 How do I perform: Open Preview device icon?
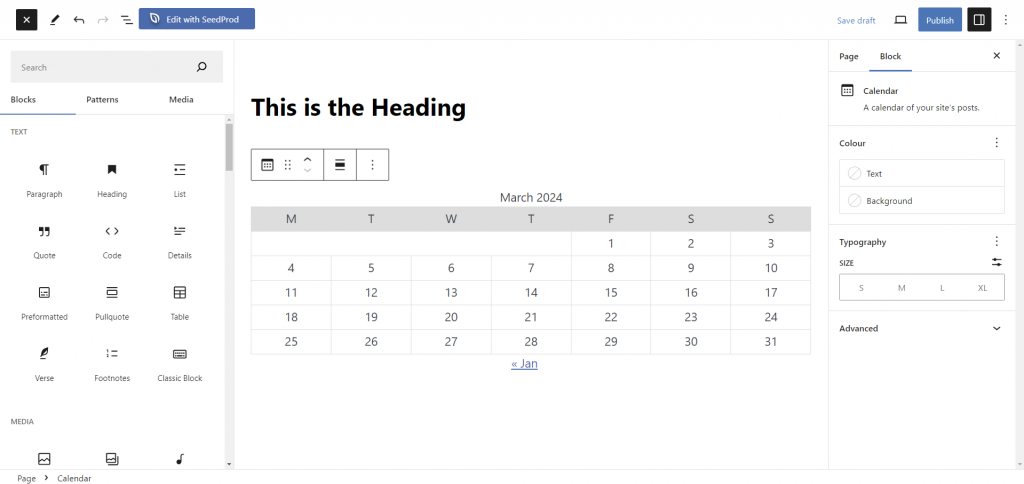point(900,19)
